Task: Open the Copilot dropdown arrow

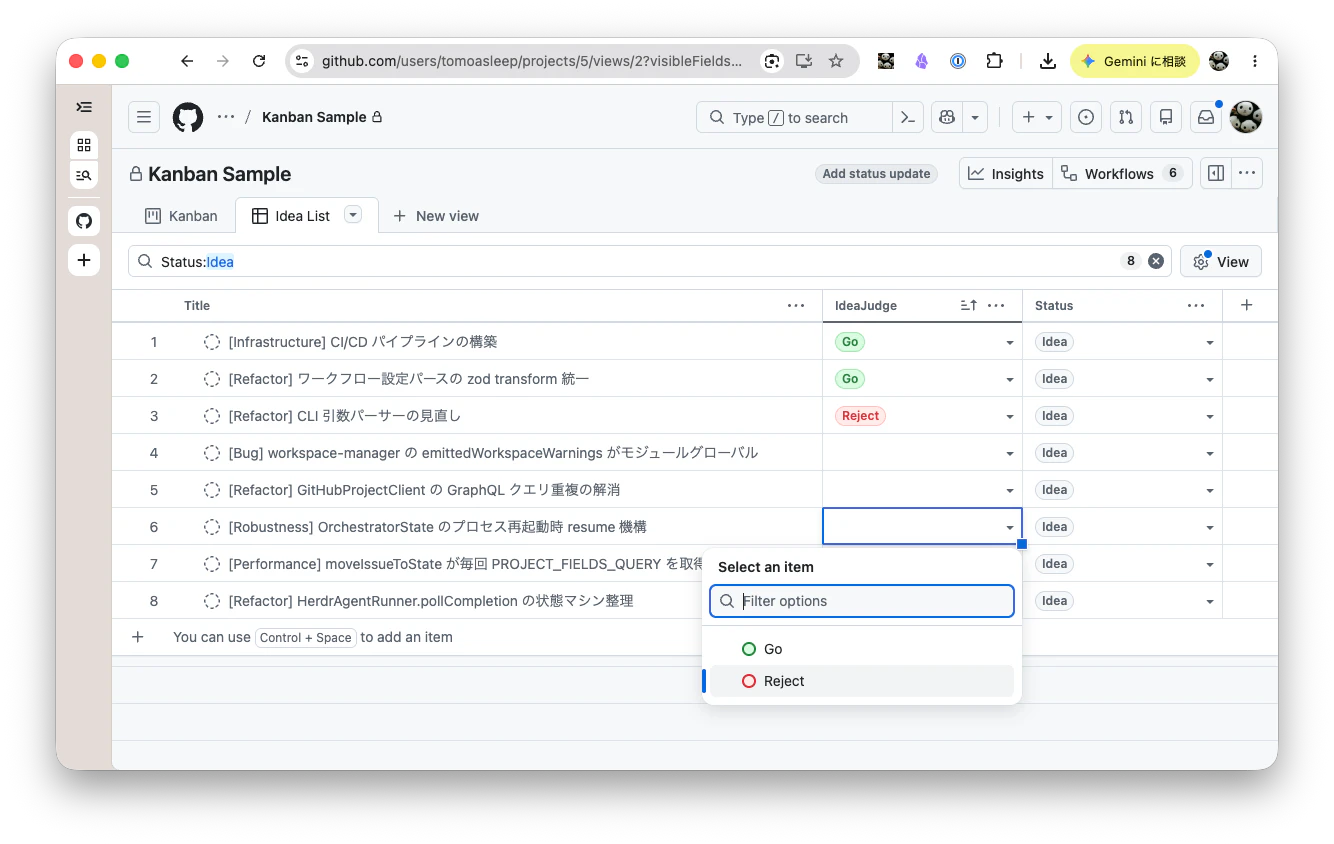Action: pyautogui.click(x=974, y=117)
